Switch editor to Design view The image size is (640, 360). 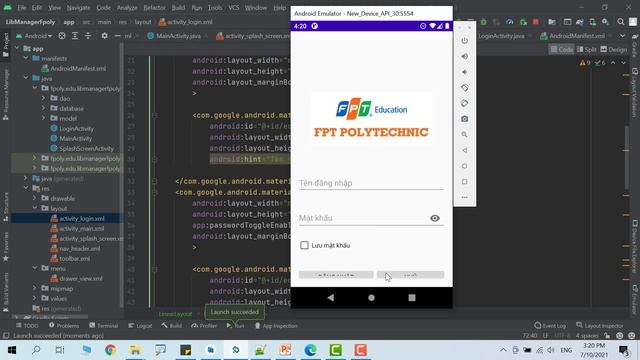[x=613, y=49]
